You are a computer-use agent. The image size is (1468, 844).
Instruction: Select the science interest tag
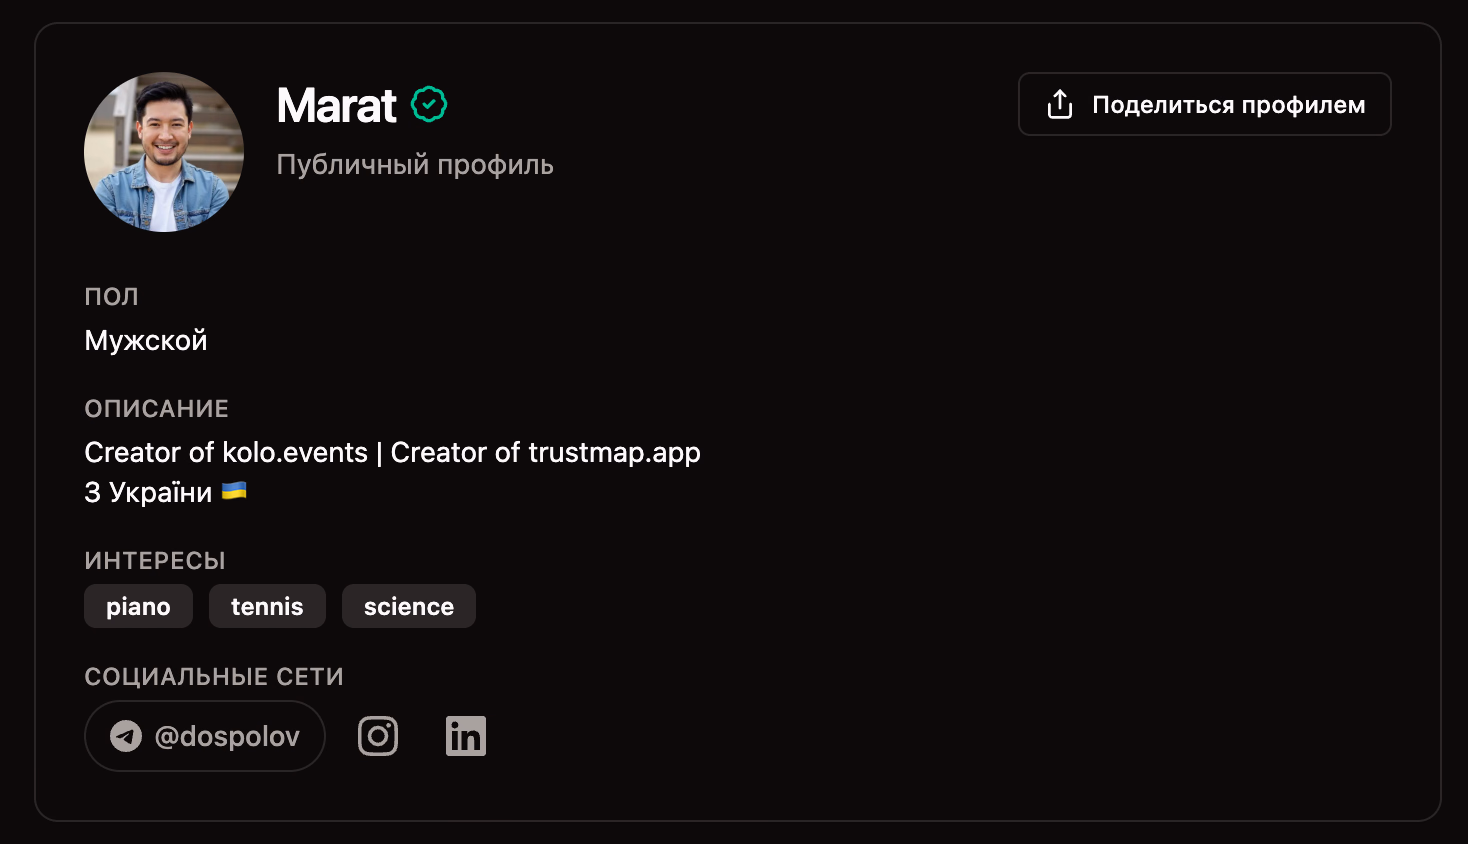409,606
